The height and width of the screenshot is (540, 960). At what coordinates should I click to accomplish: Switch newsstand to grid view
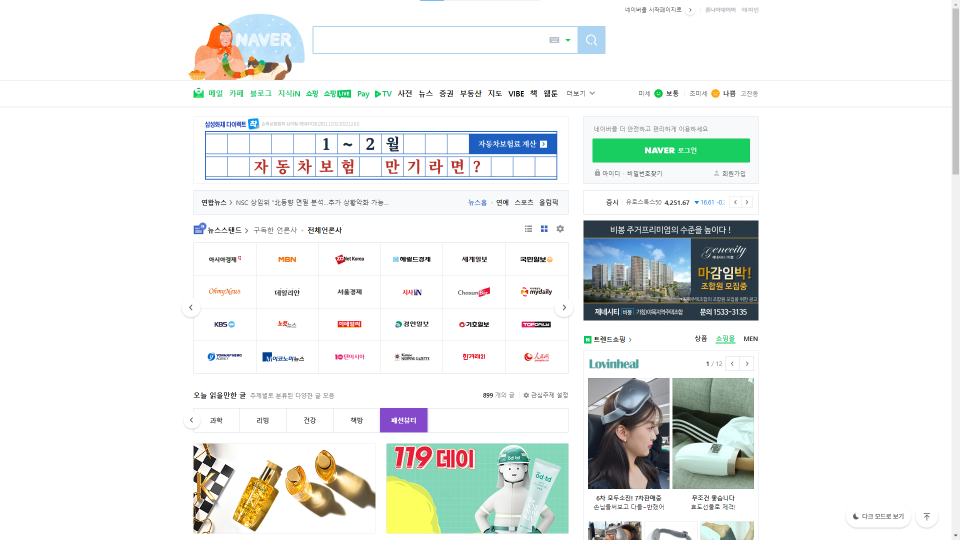click(544, 229)
